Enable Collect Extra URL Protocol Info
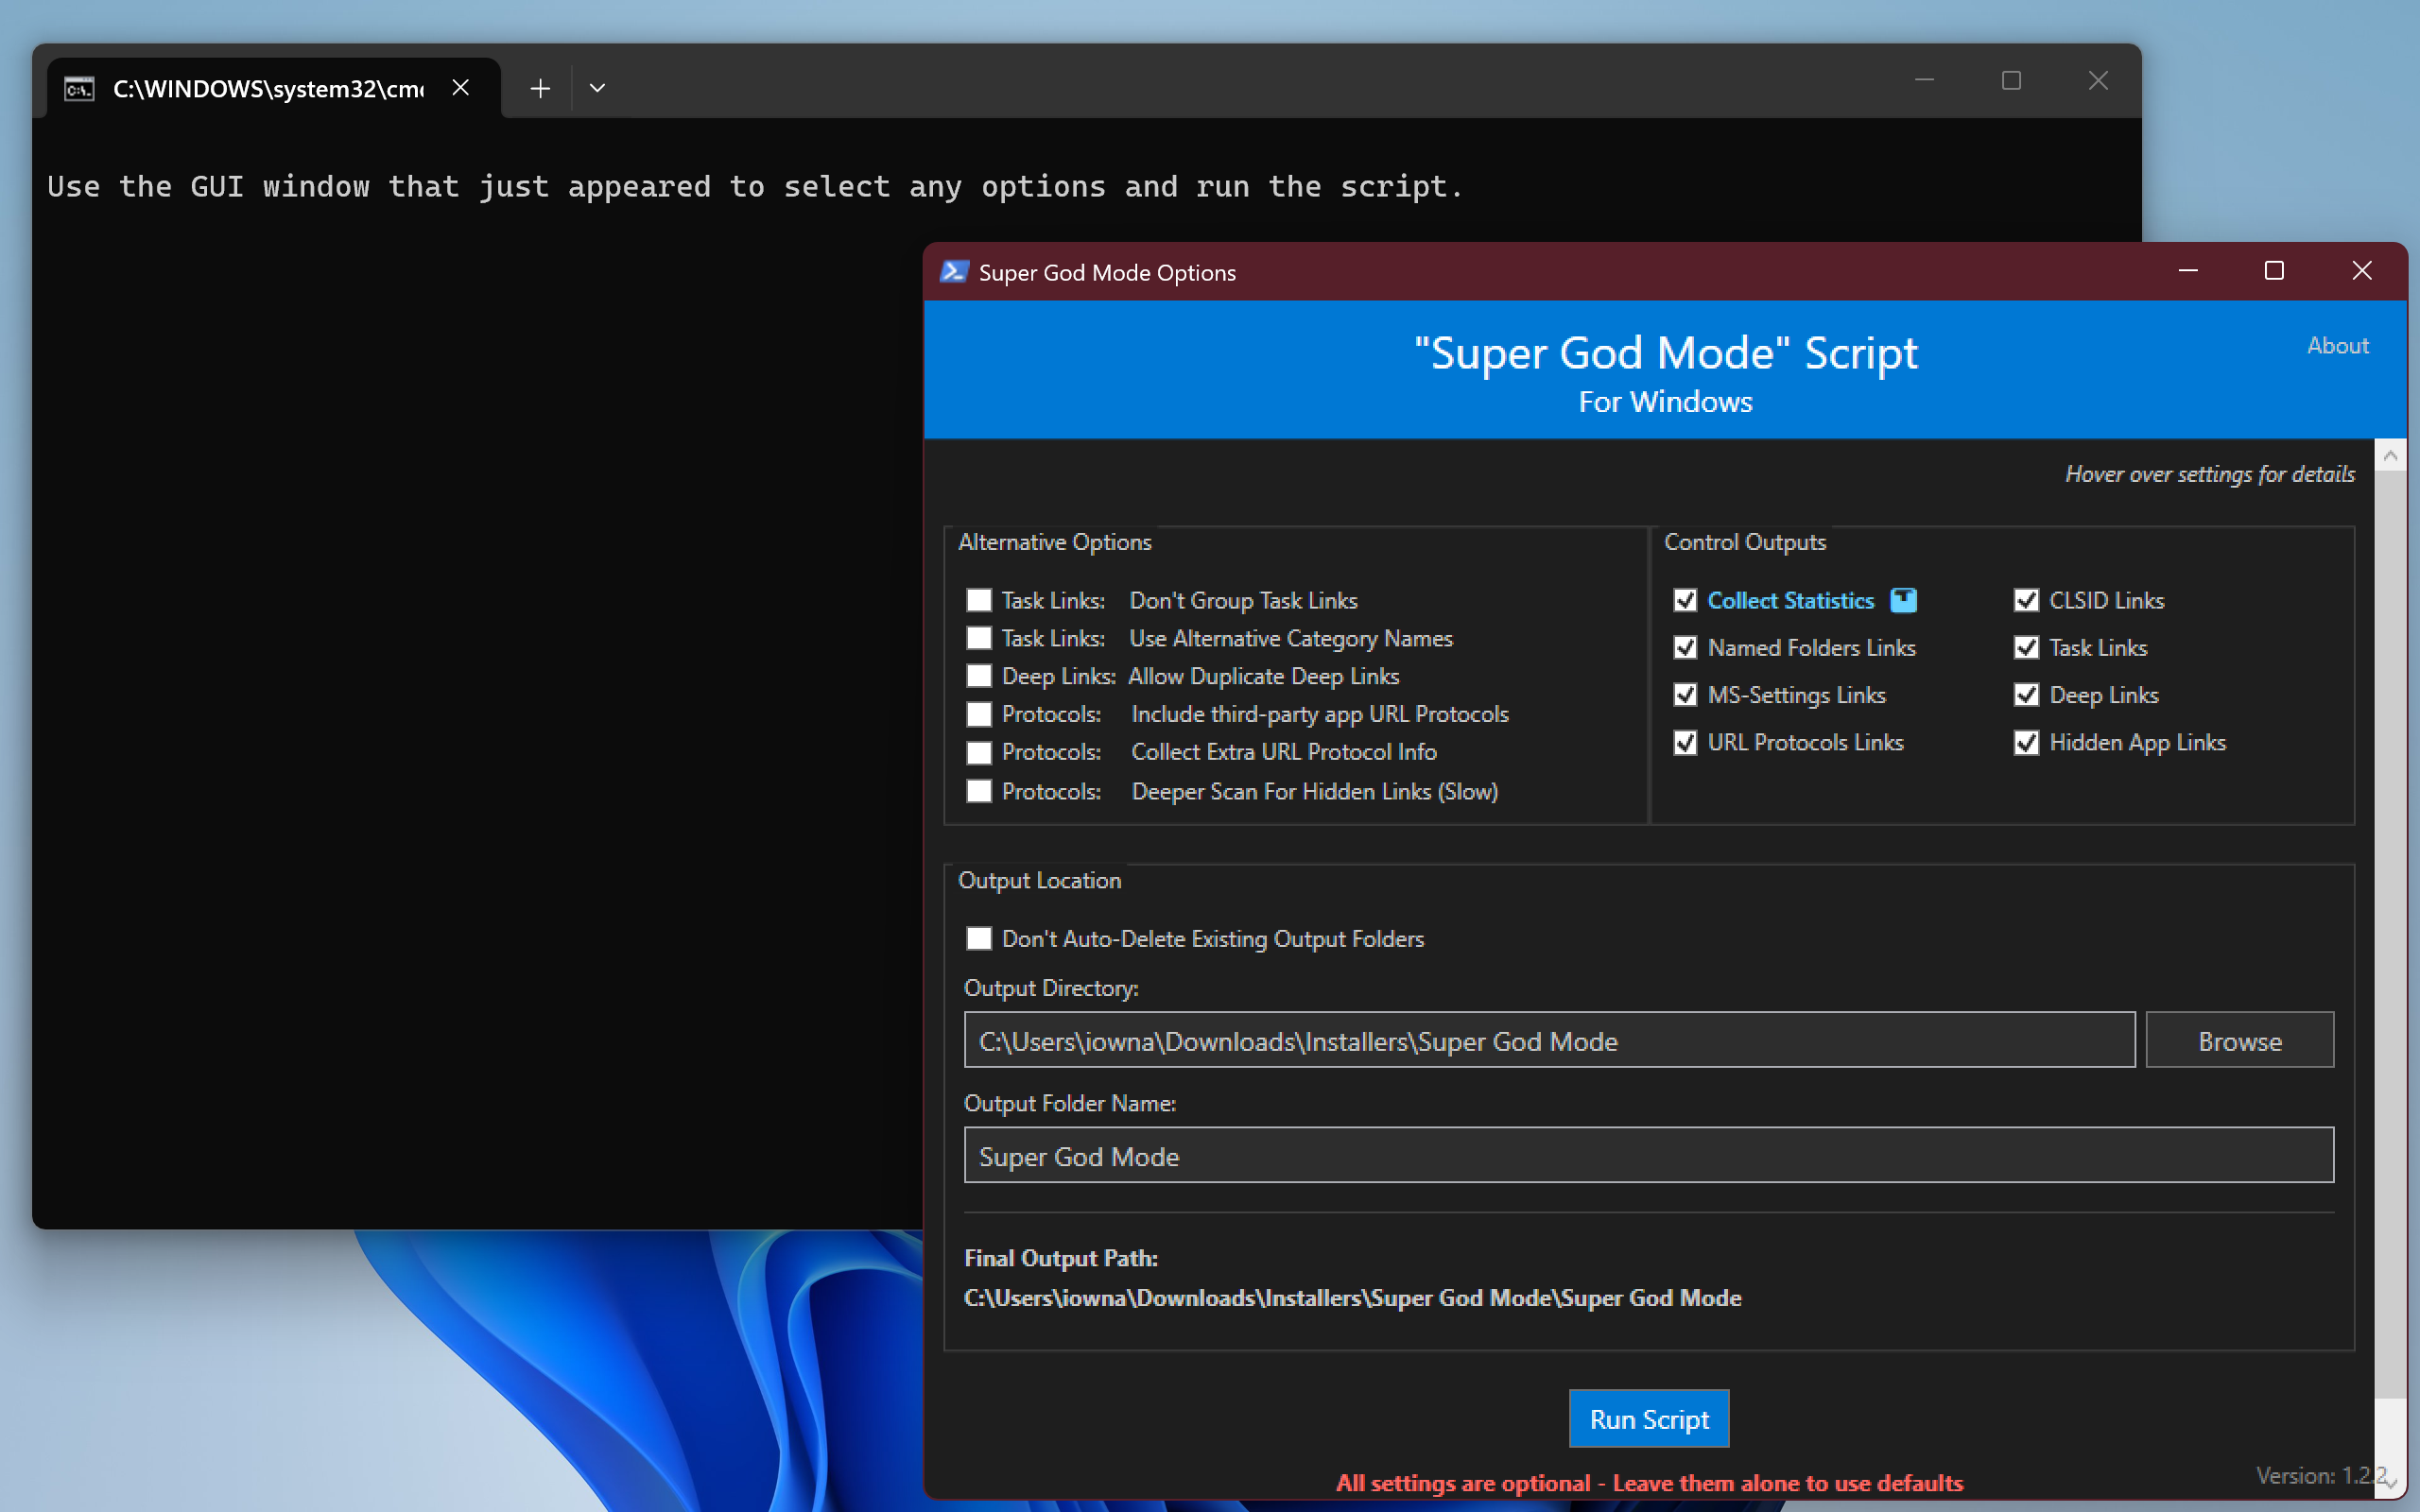 pos(979,752)
